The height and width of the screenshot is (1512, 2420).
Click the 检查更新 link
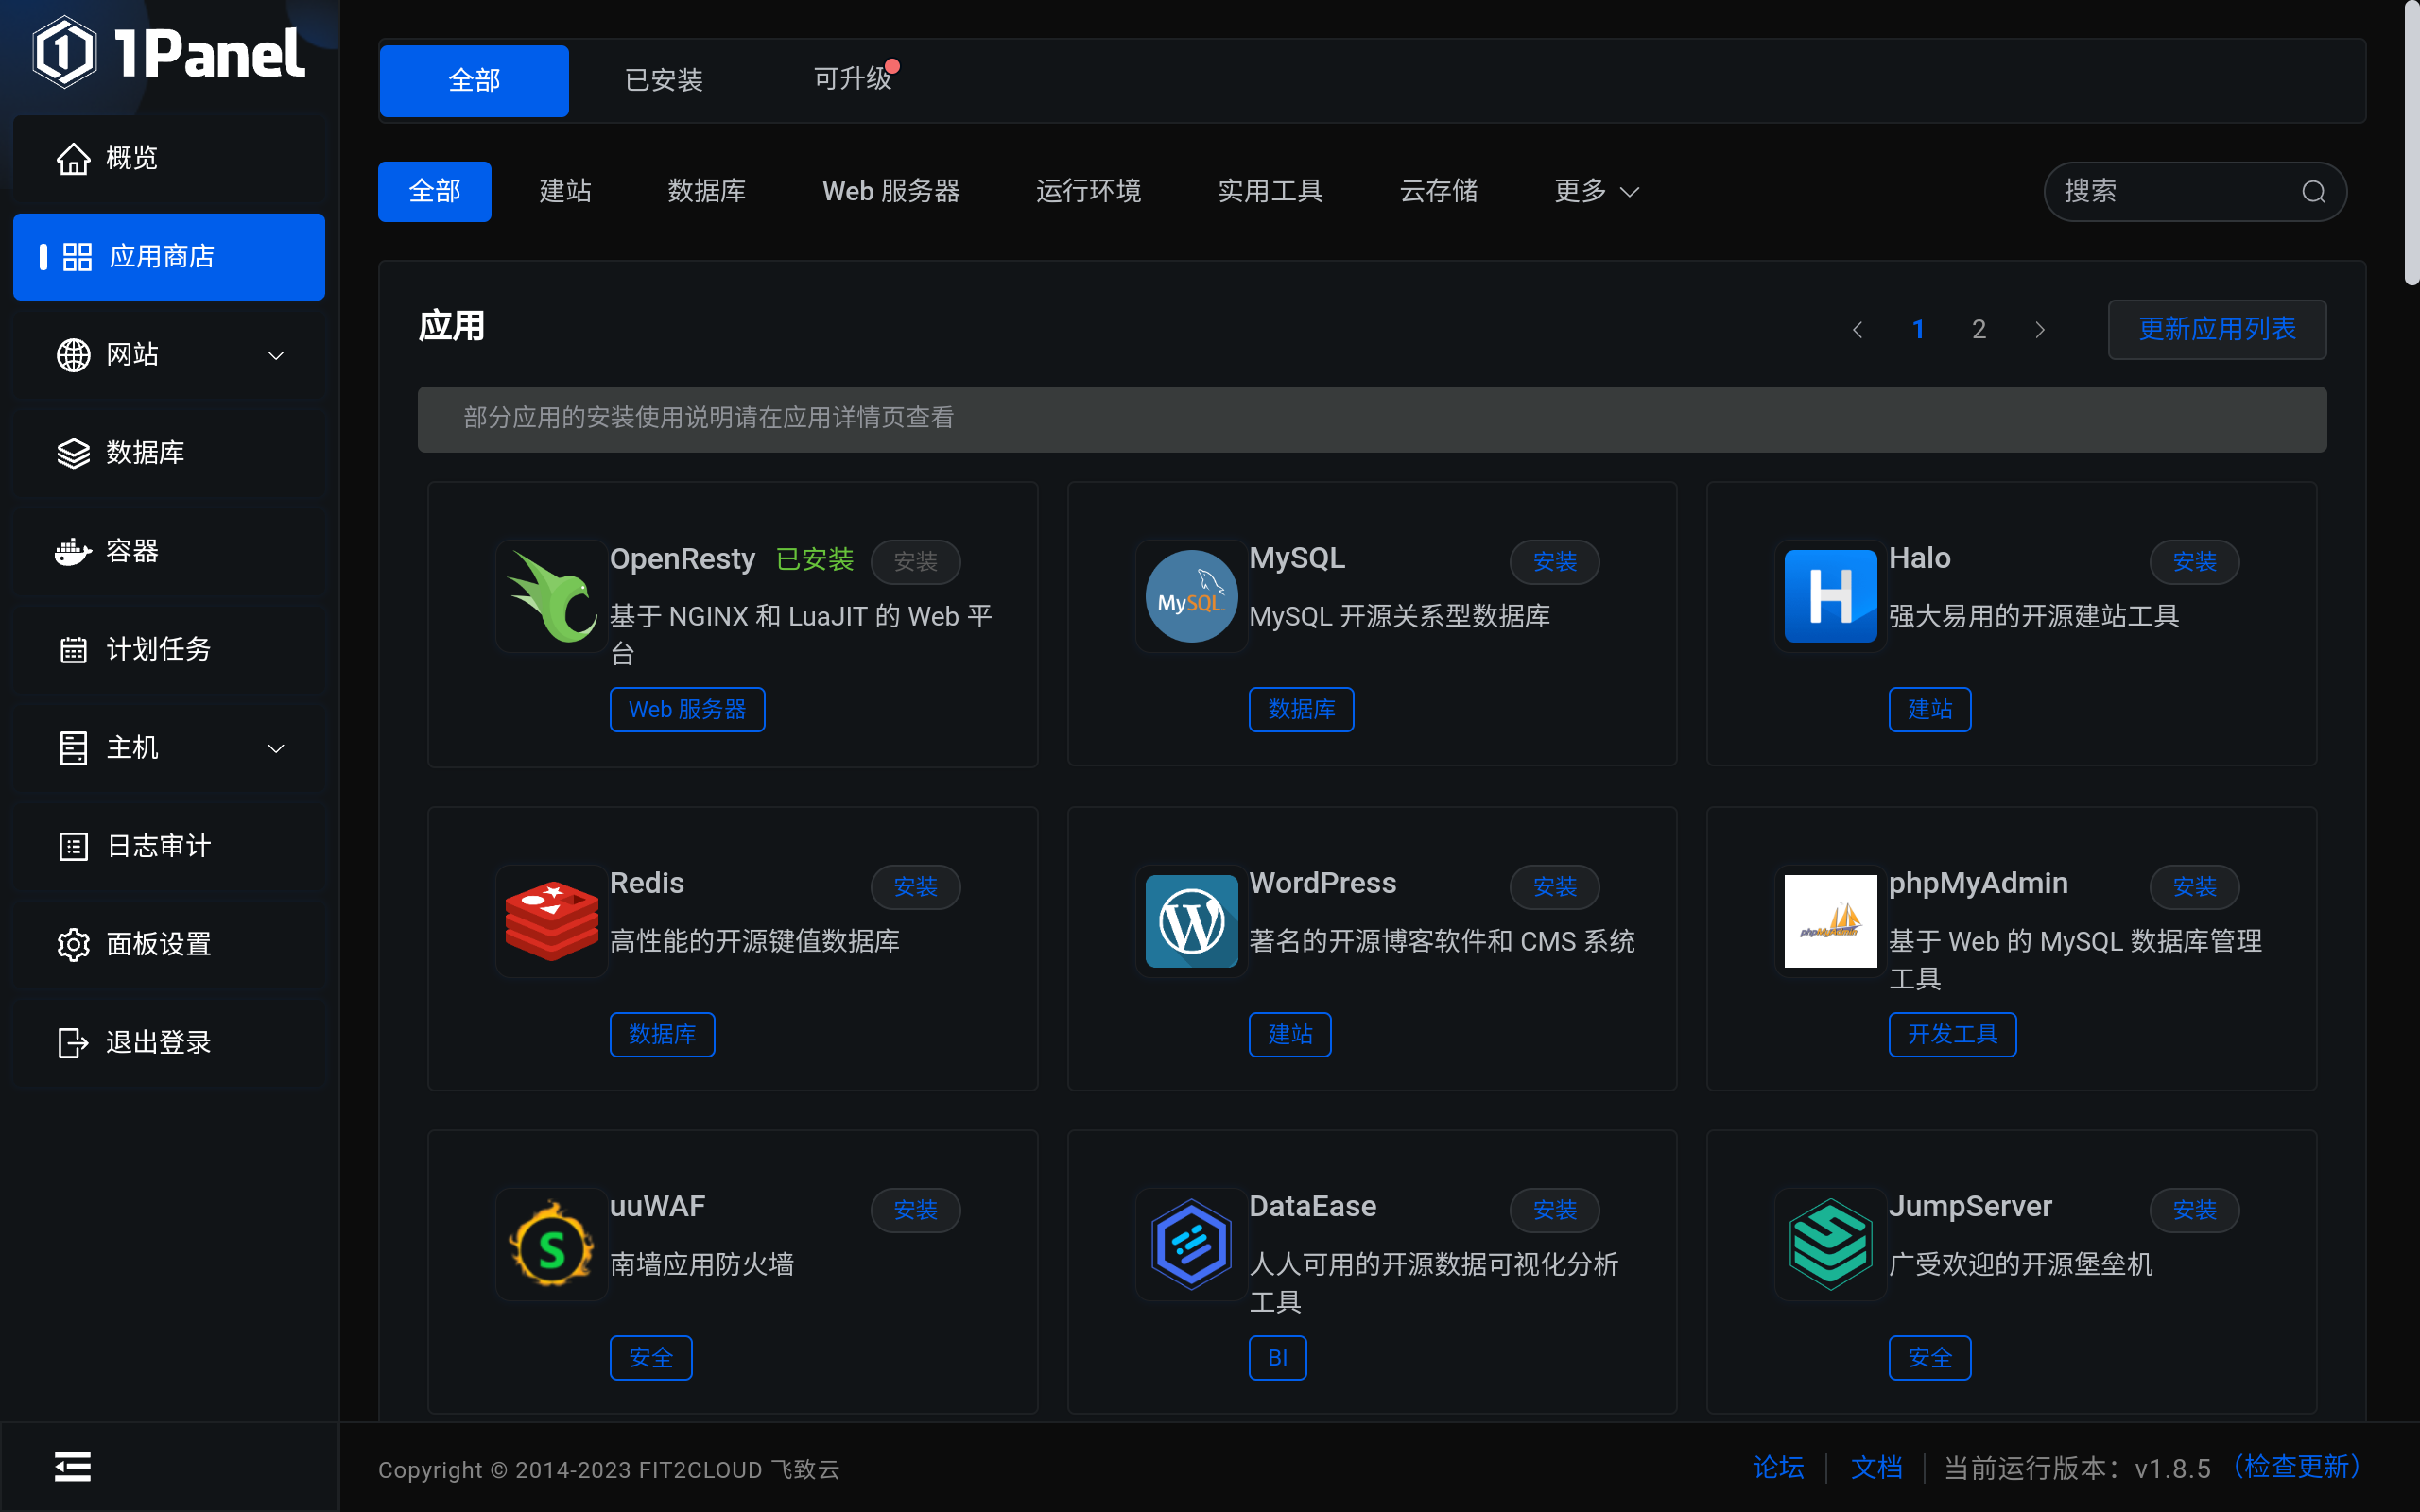pyautogui.click(x=2296, y=1467)
